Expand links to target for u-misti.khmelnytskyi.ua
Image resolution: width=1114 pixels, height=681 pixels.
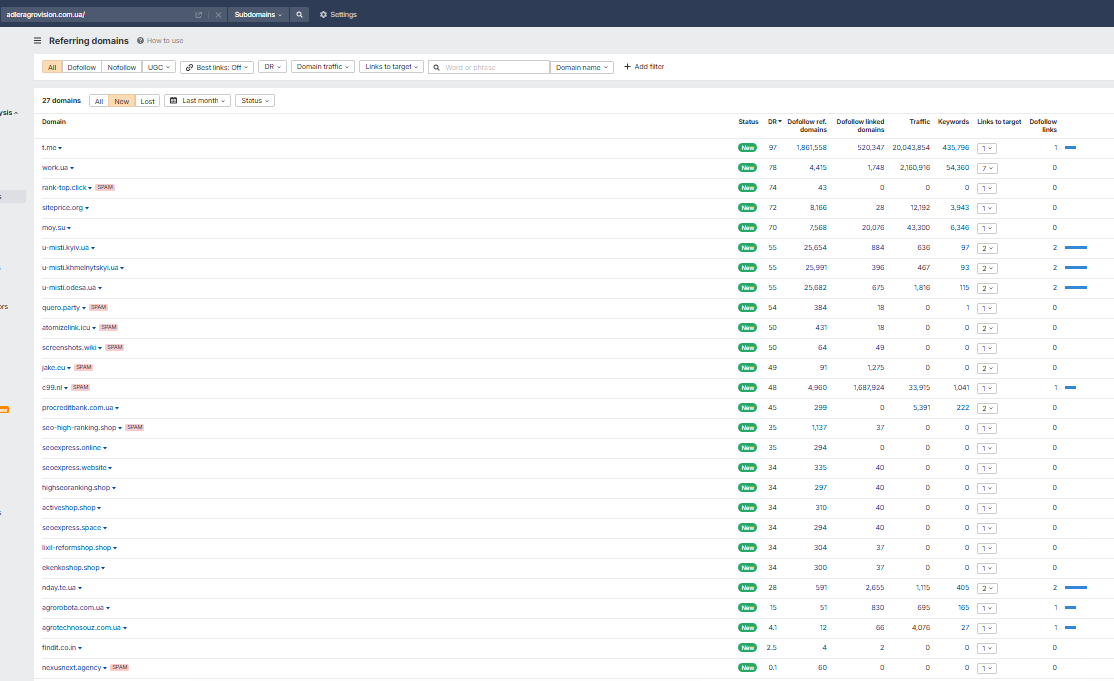point(987,268)
